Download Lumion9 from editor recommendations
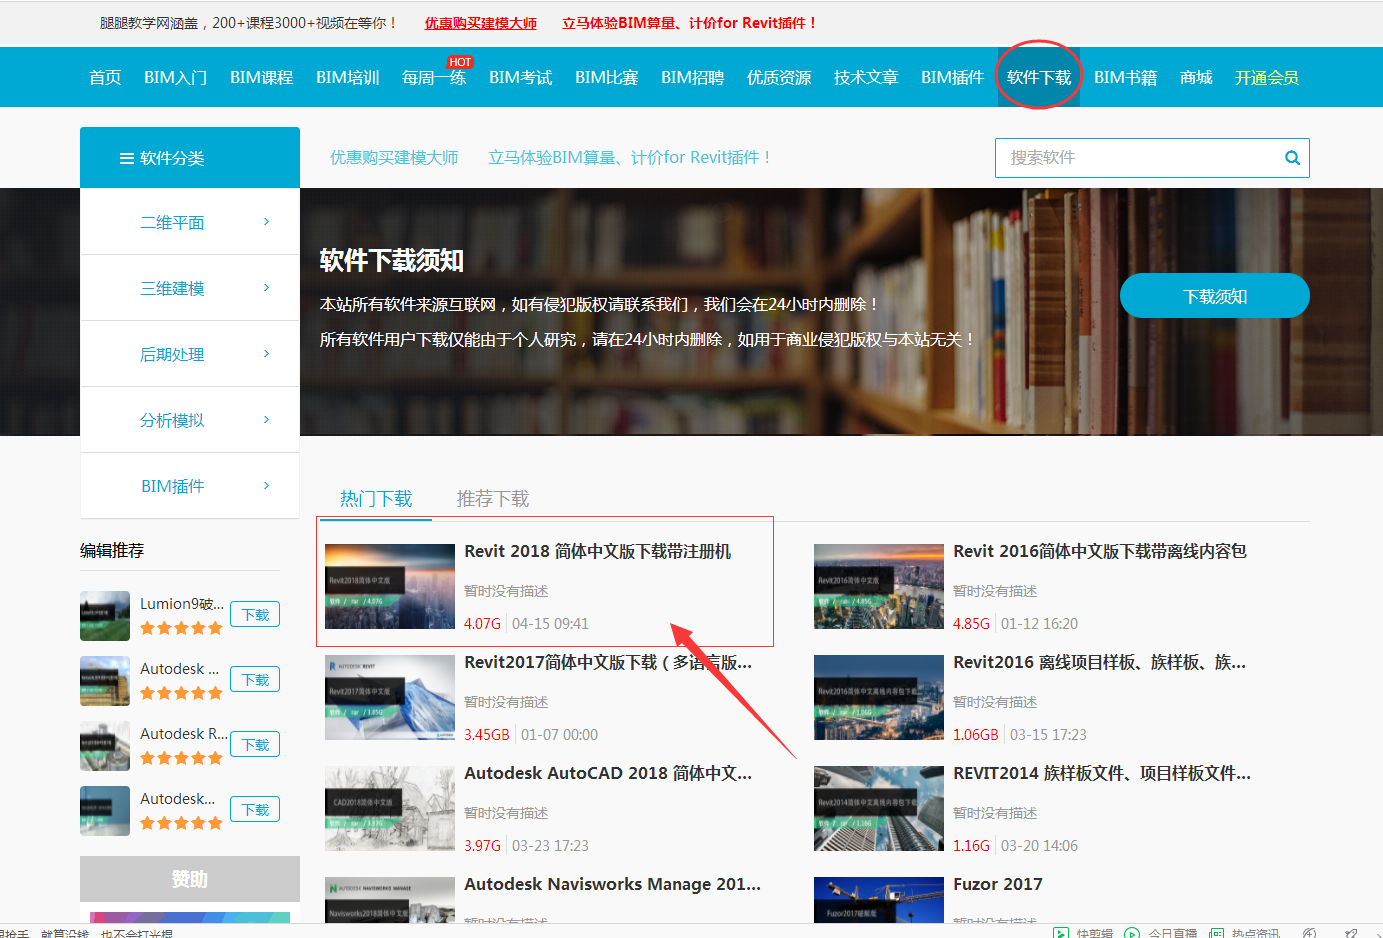 click(255, 615)
